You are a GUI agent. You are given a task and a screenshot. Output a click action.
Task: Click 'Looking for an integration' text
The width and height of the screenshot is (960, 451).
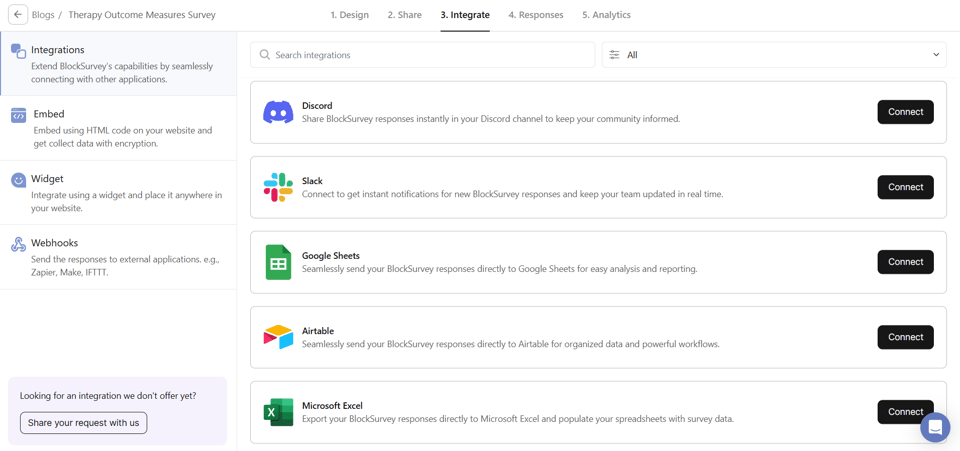pos(108,396)
